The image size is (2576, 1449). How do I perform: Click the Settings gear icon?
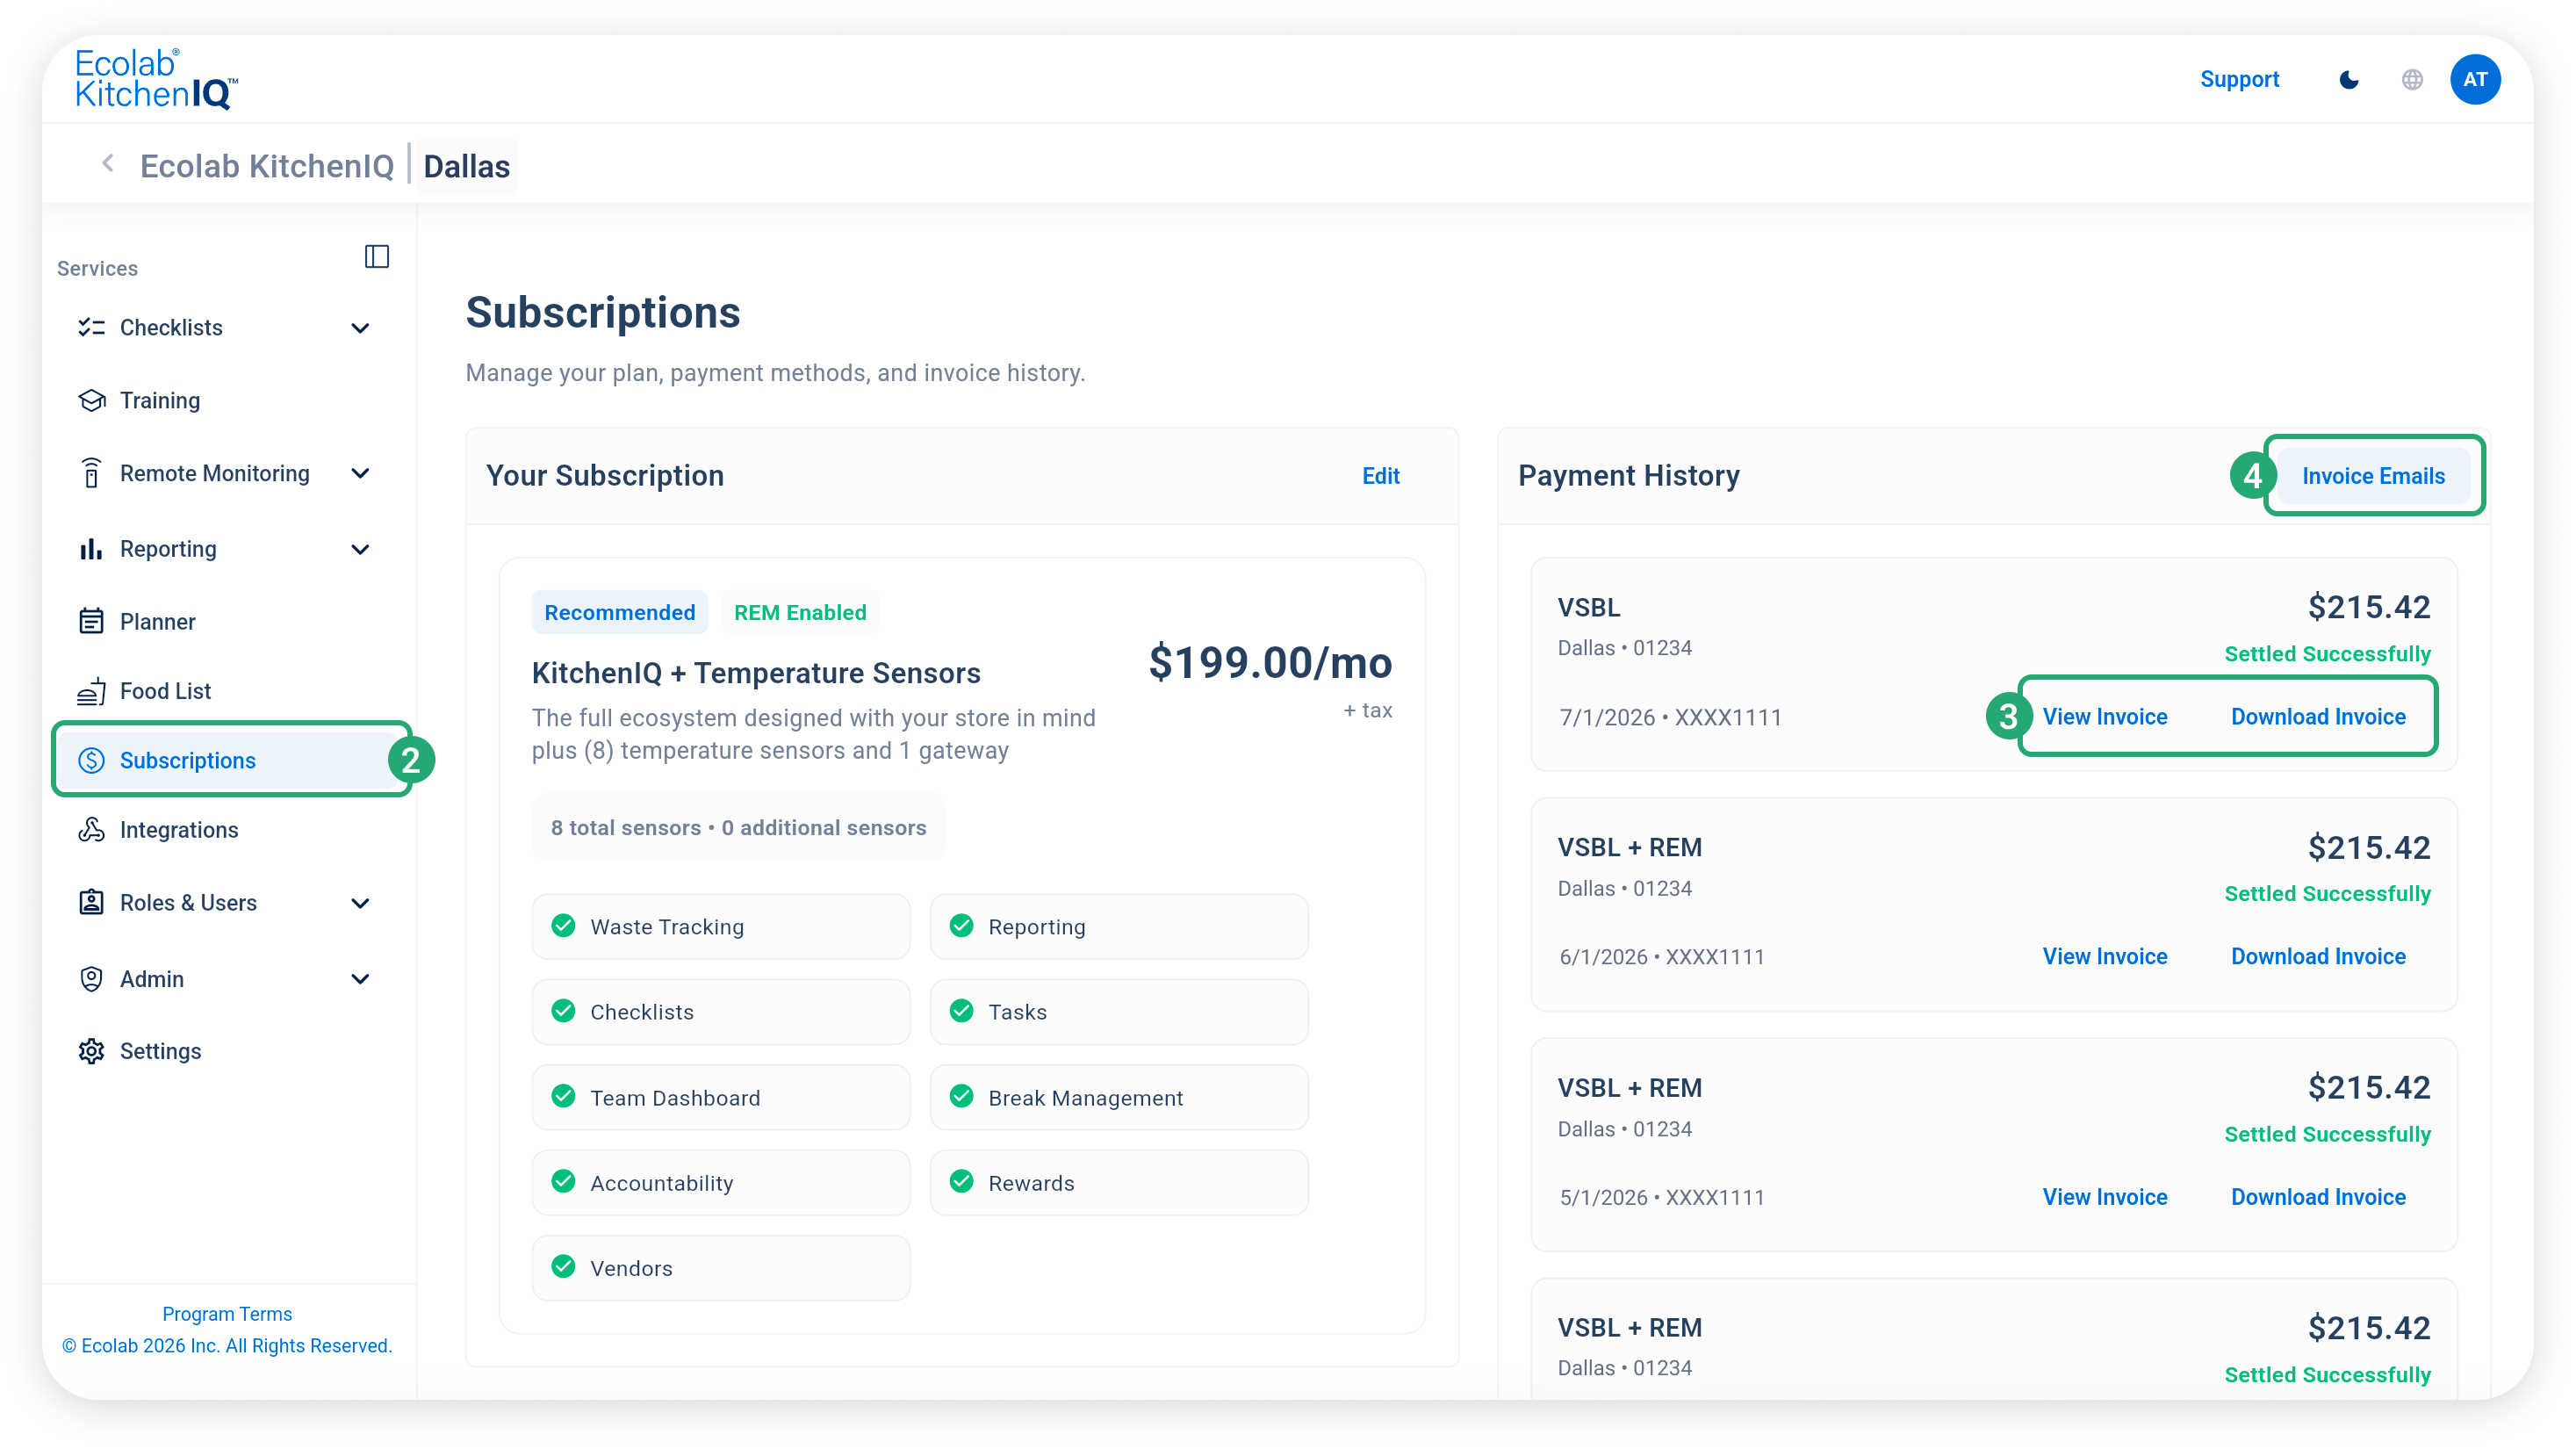click(92, 1051)
